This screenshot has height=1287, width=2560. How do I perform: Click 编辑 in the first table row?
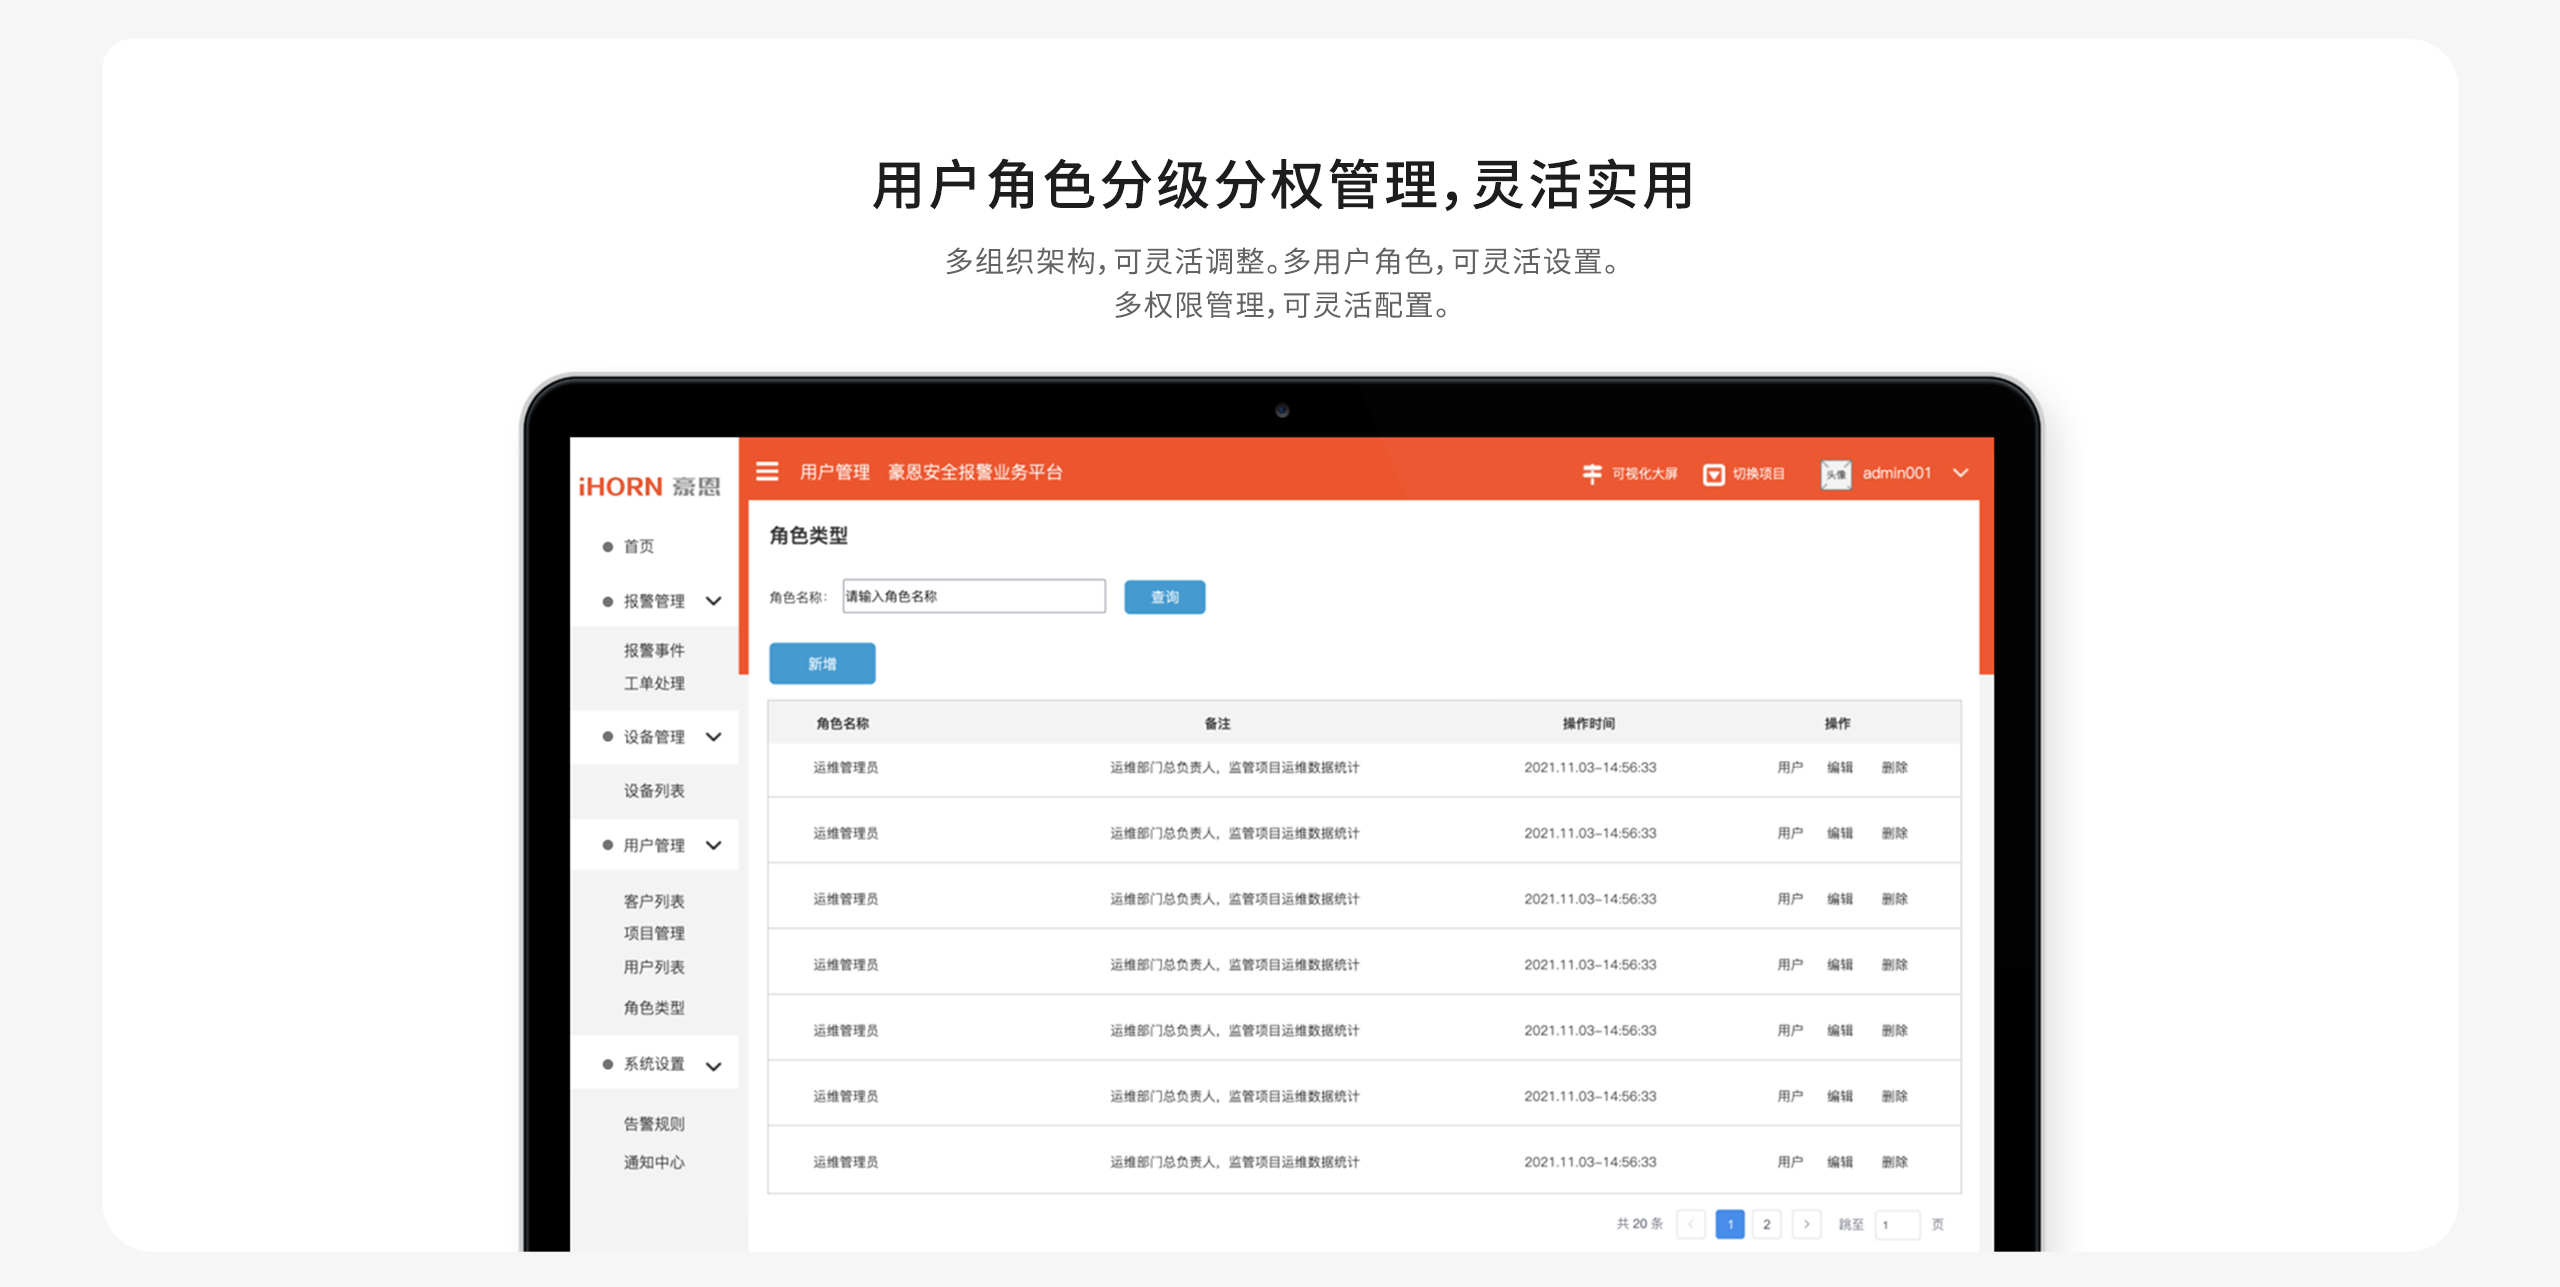(1839, 767)
